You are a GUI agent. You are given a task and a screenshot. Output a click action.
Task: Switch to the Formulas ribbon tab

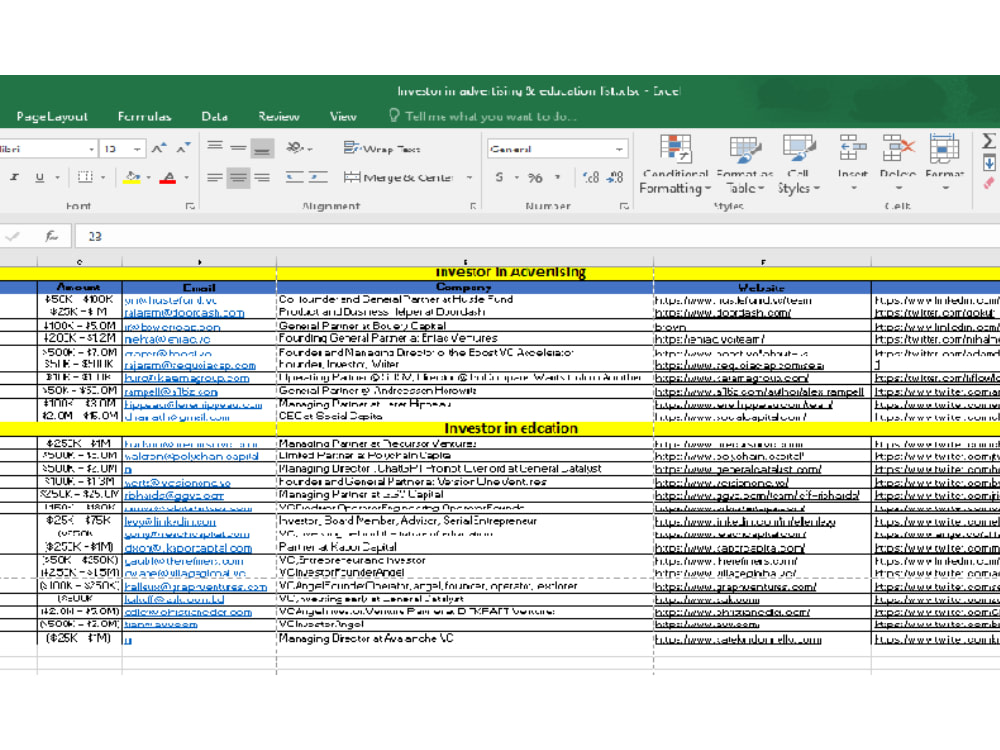[144, 117]
